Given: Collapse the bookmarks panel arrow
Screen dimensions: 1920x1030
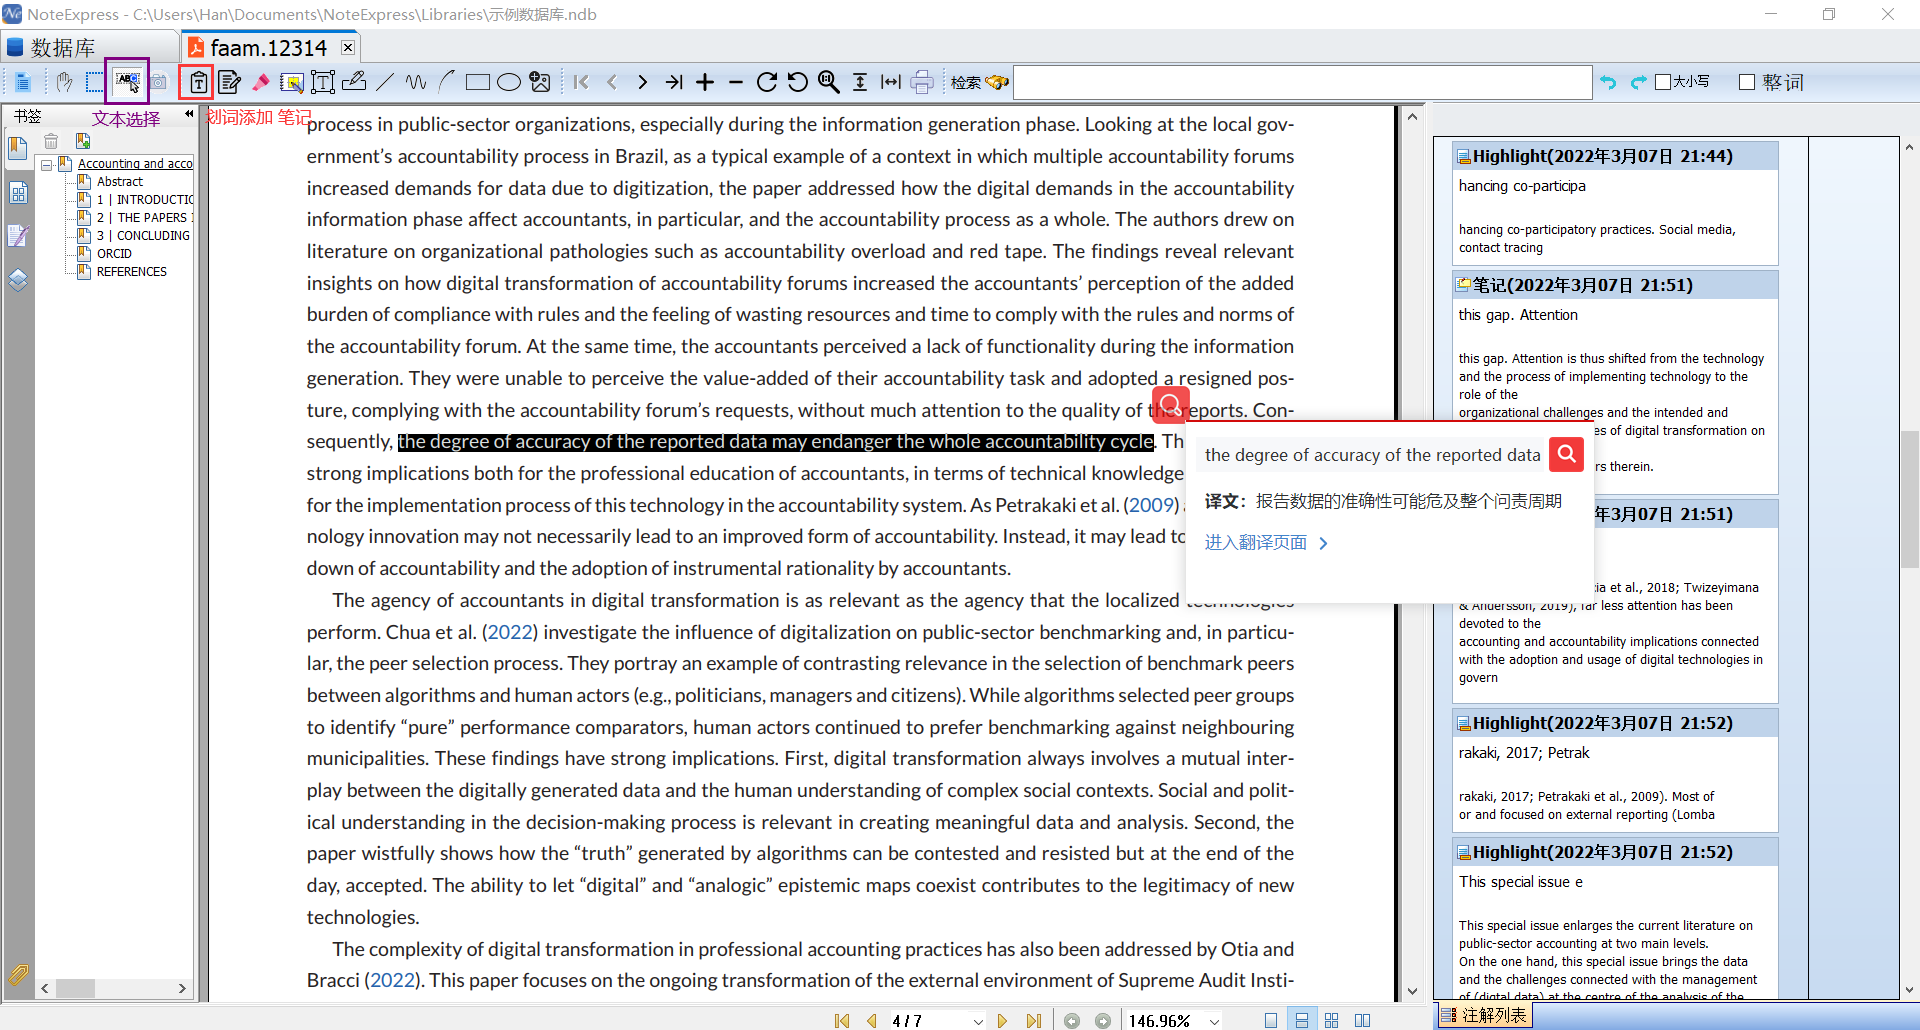Looking at the screenshot, I should 189,114.
